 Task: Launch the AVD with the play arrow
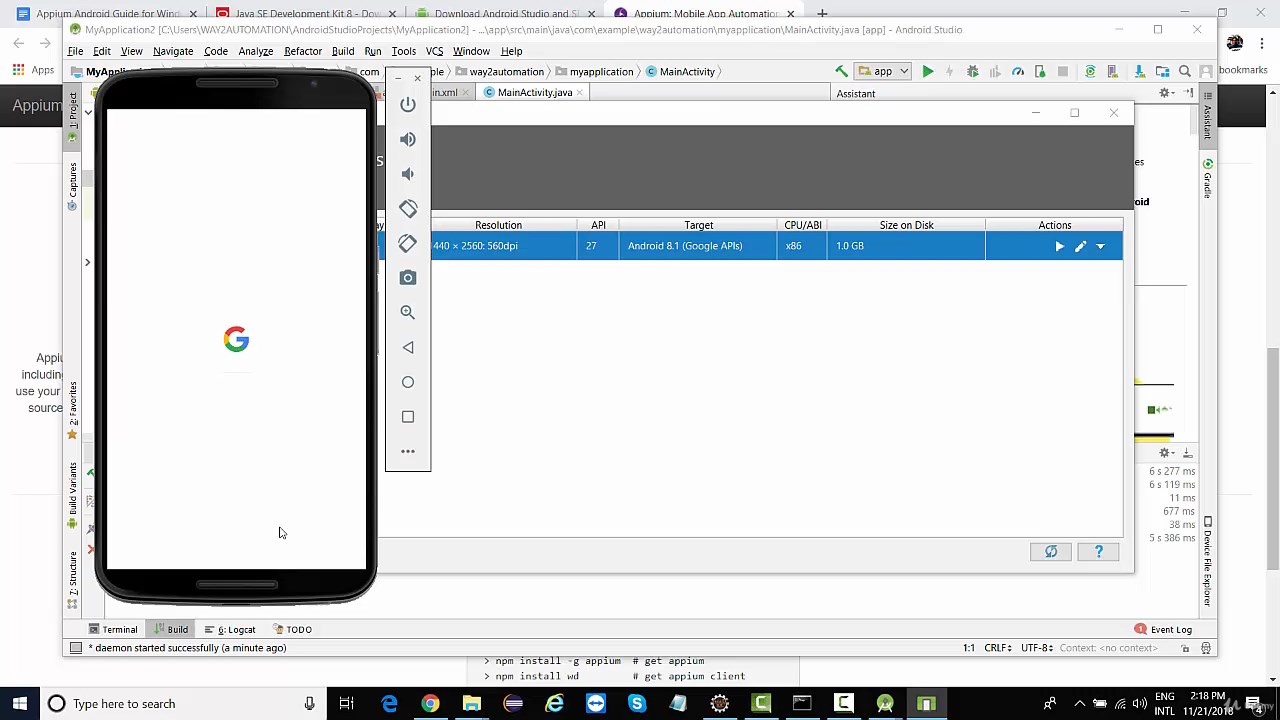tap(1060, 246)
